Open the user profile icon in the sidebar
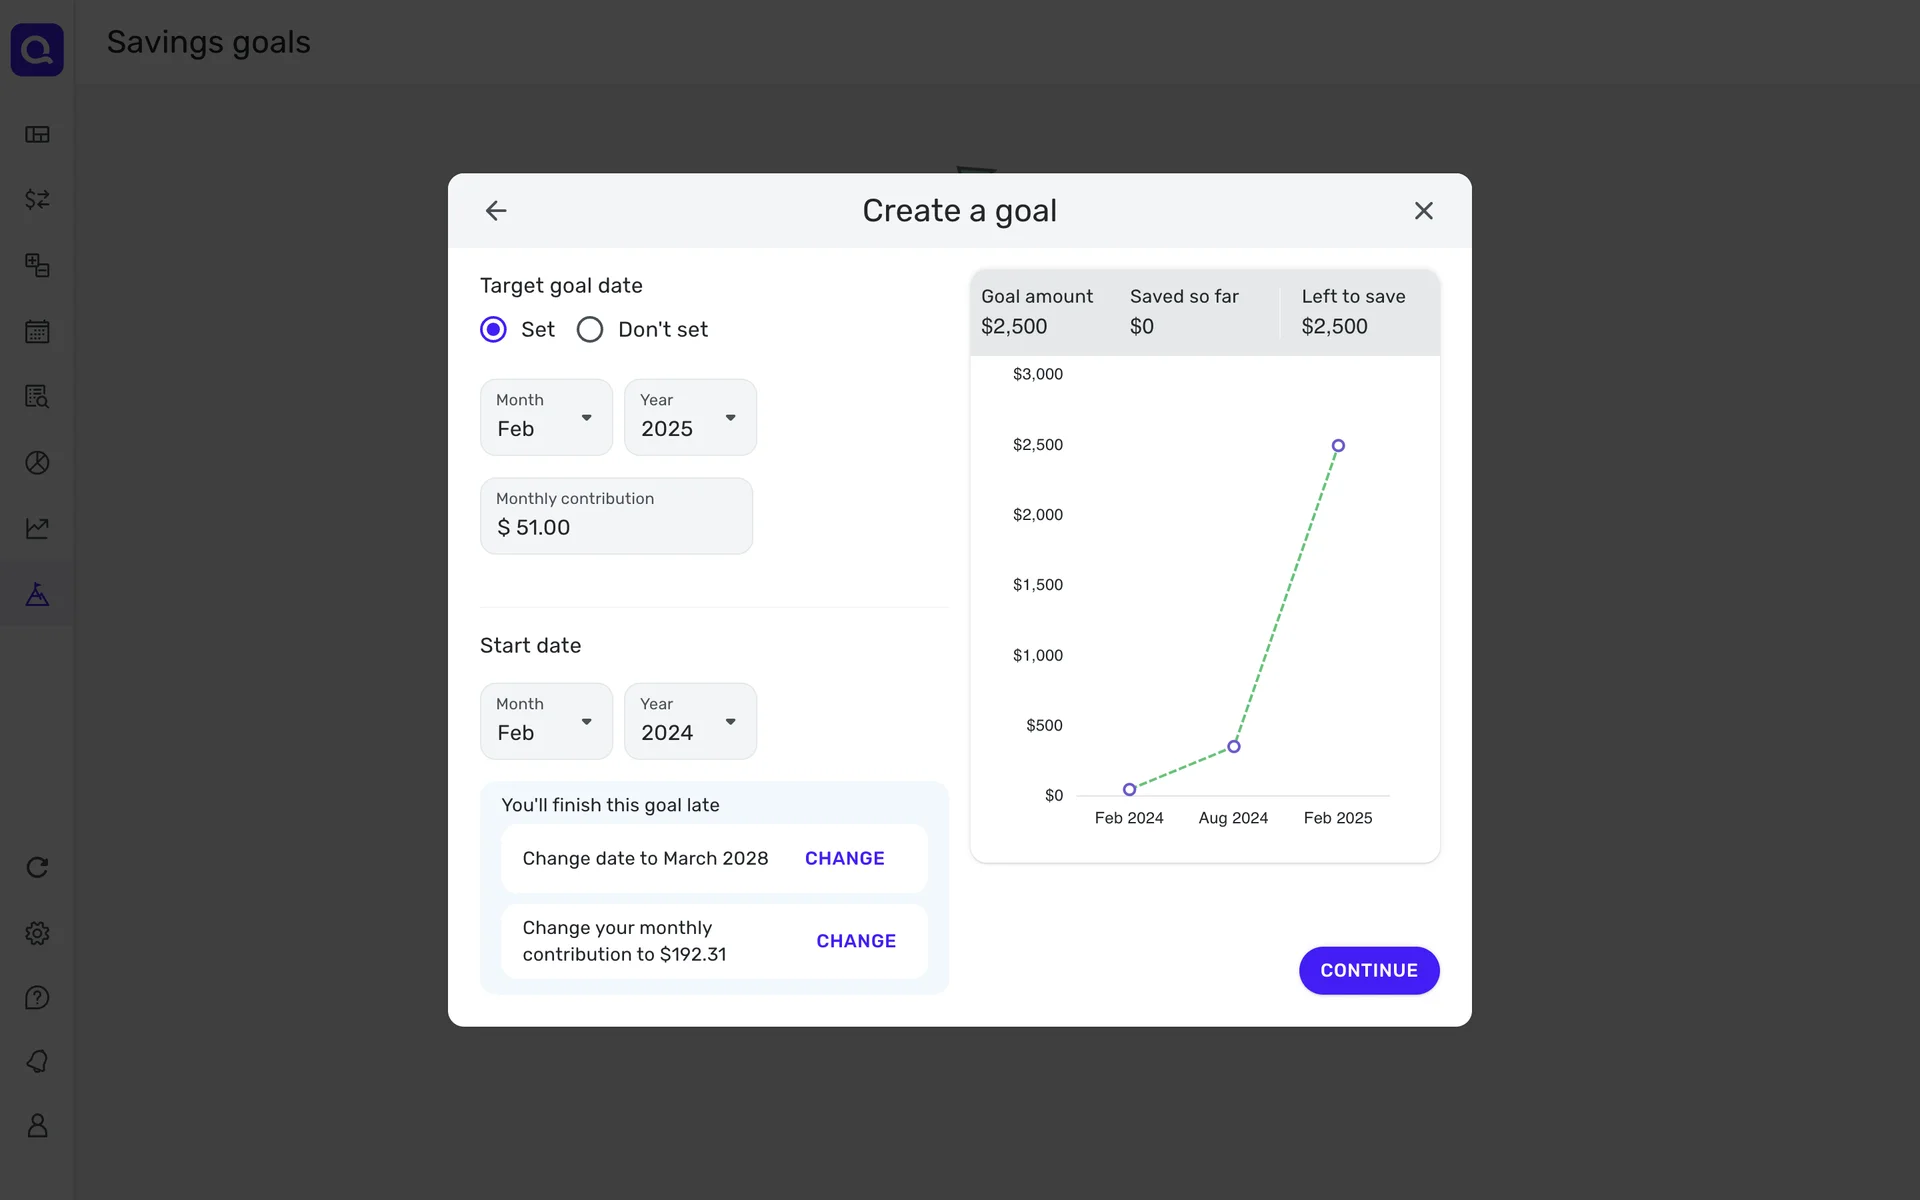This screenshot has height=1200, width=1920. click(37, 1126)
